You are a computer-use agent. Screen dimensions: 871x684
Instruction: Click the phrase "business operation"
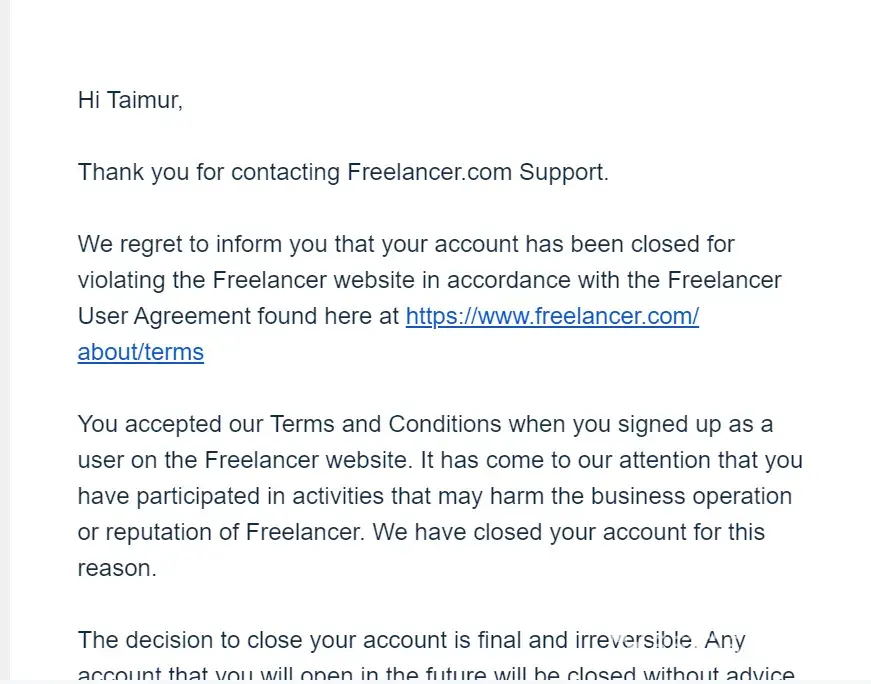coord(691,496)
